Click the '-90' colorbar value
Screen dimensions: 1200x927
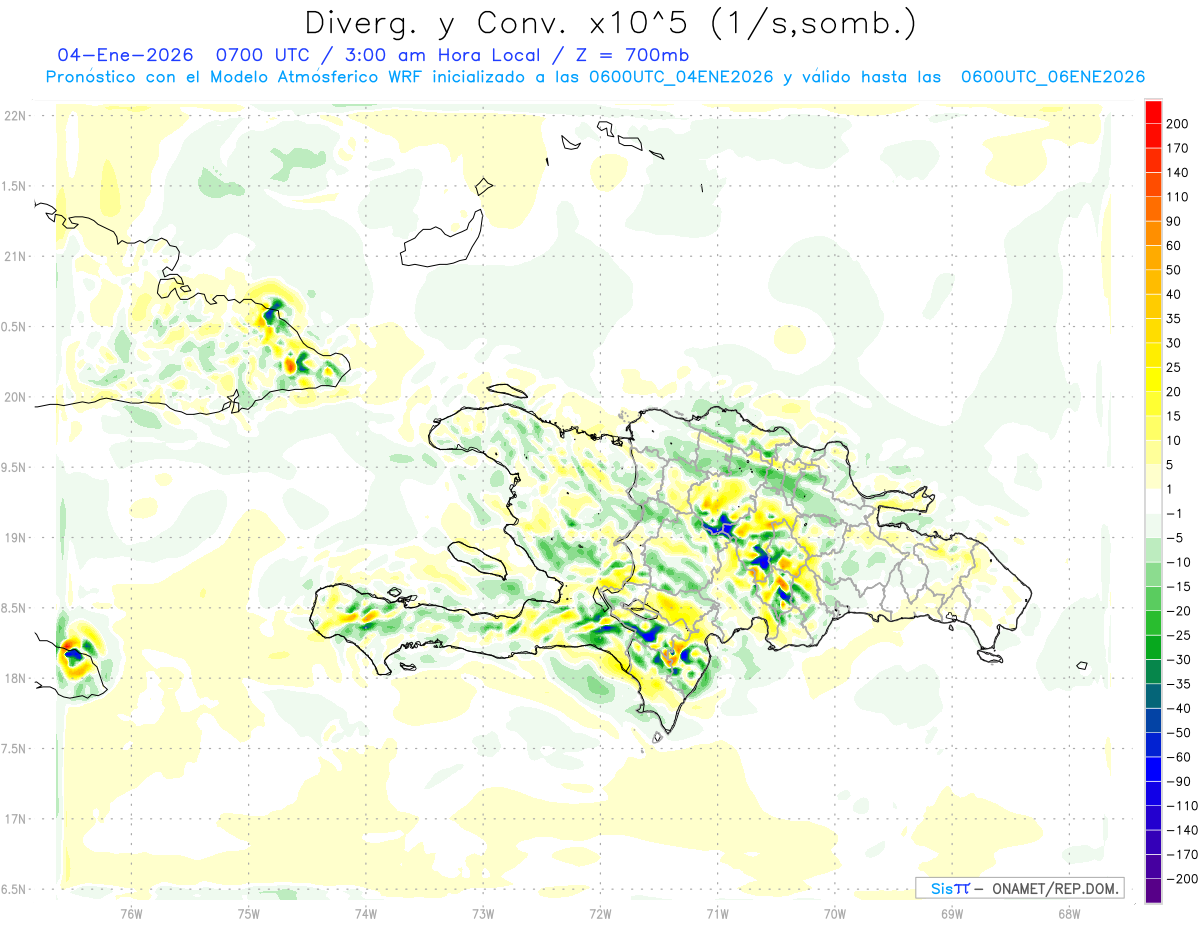tap(1177, 781)
